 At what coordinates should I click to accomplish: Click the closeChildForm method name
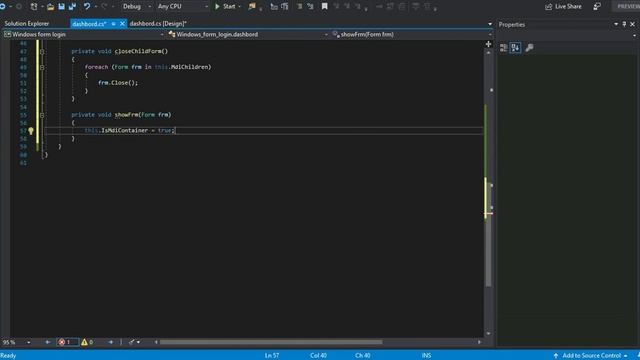139,51
